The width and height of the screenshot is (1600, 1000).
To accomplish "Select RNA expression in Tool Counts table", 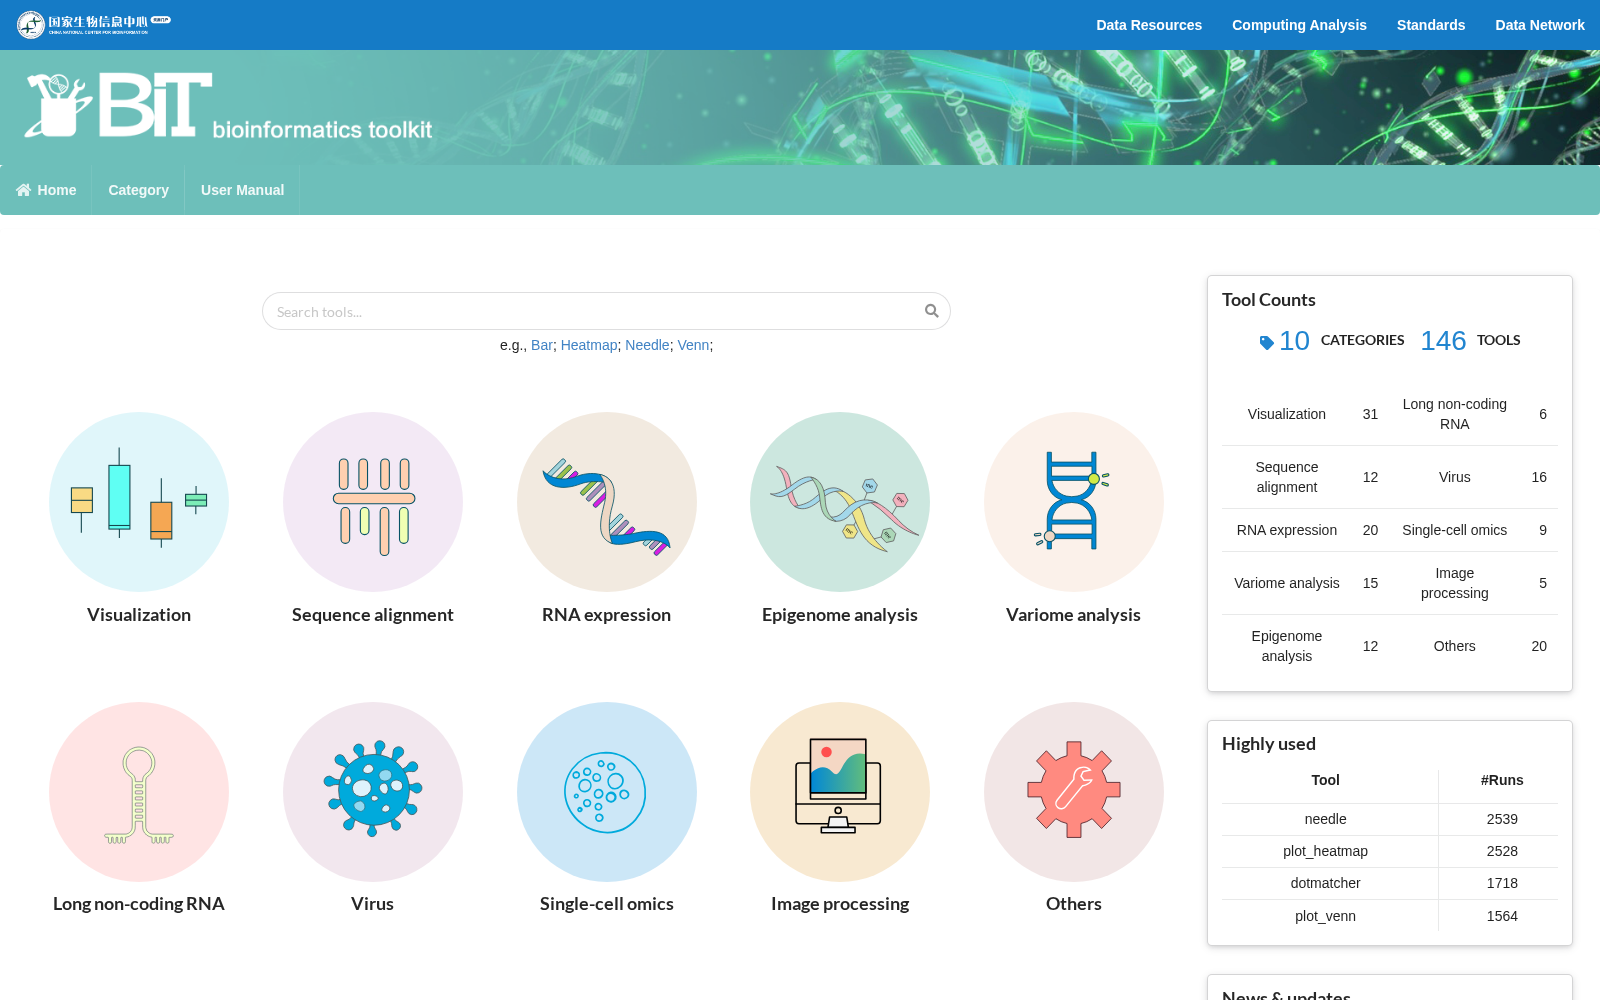I will pos(1287,530).
